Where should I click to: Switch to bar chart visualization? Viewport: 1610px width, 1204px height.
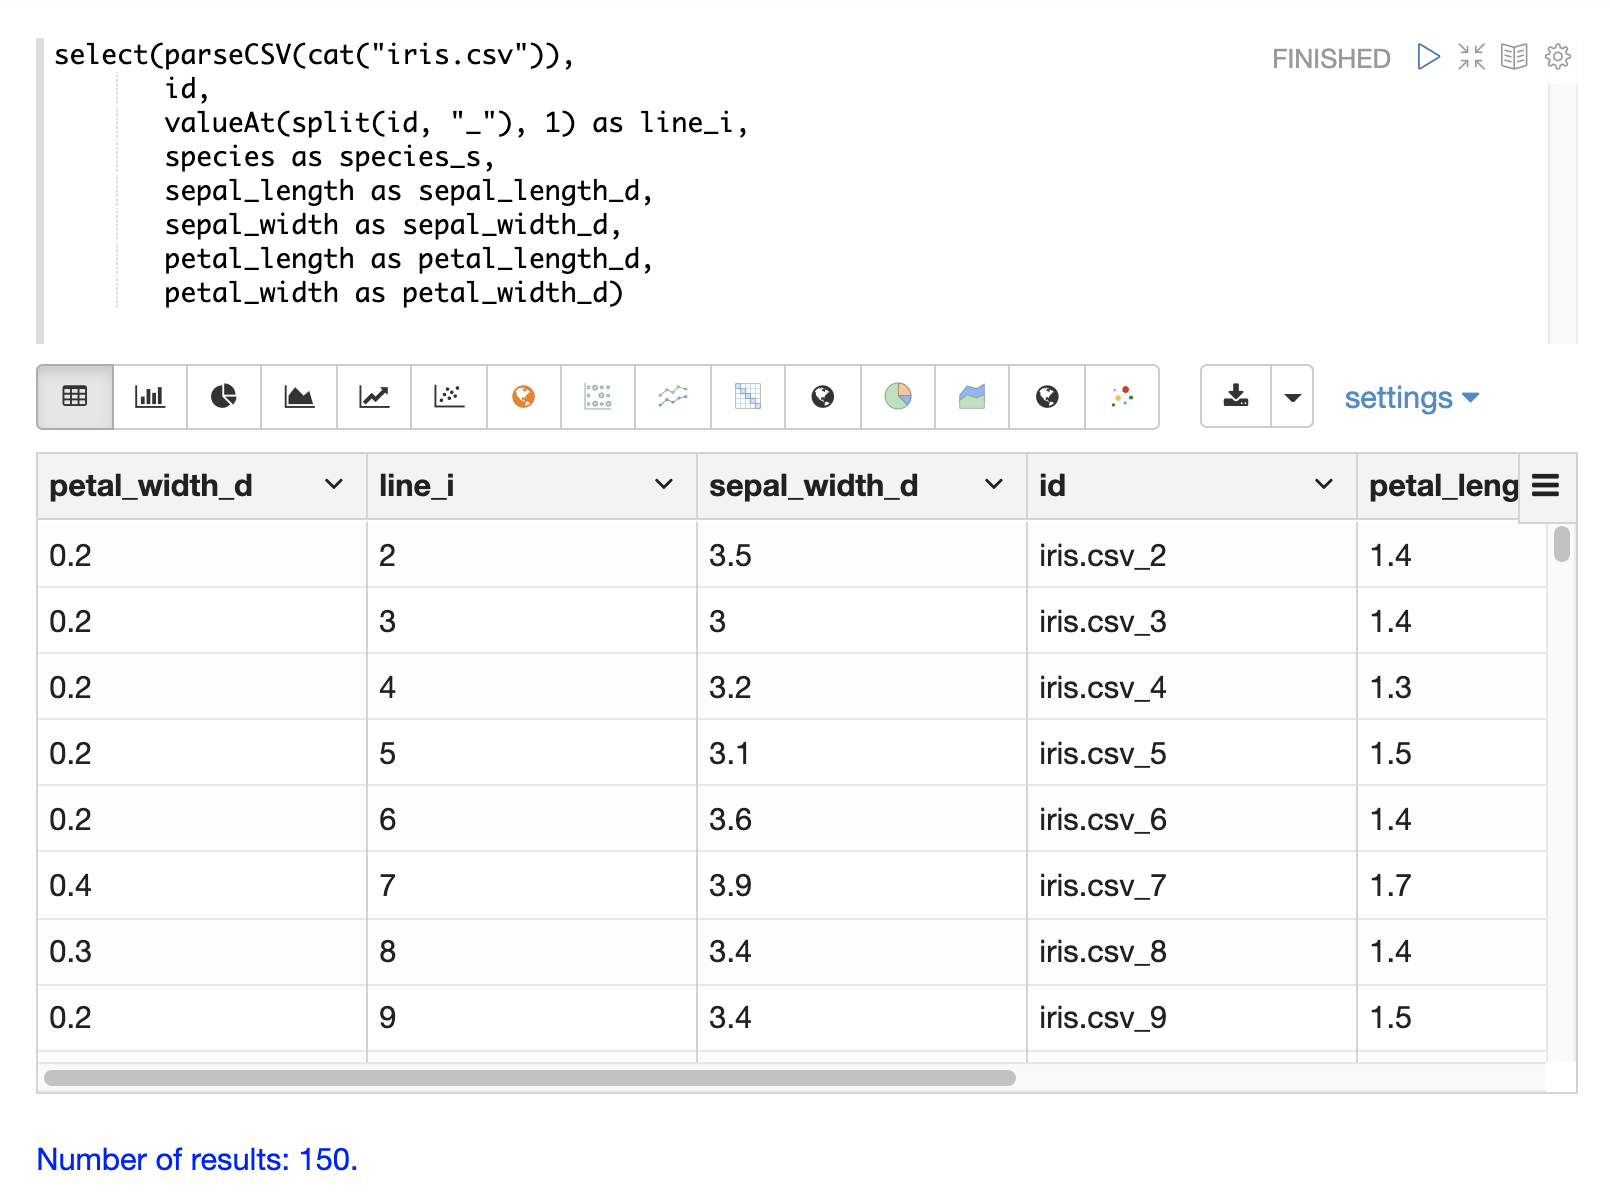click(150, 397)
